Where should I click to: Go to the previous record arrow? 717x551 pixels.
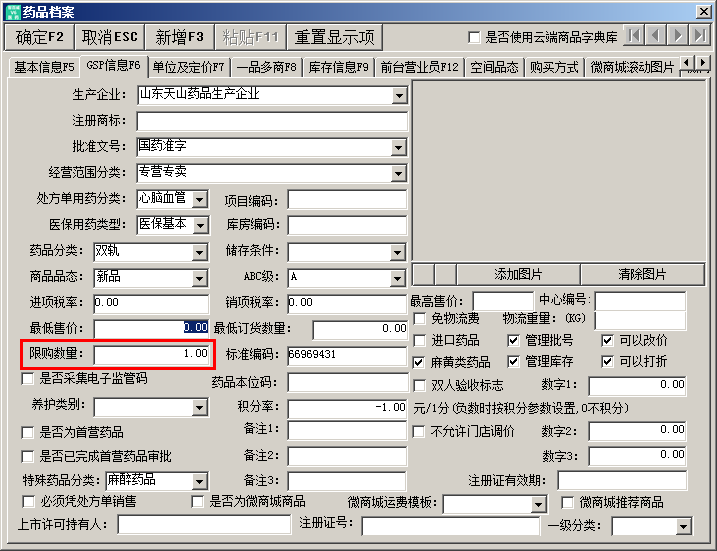[x=656, y=36]
